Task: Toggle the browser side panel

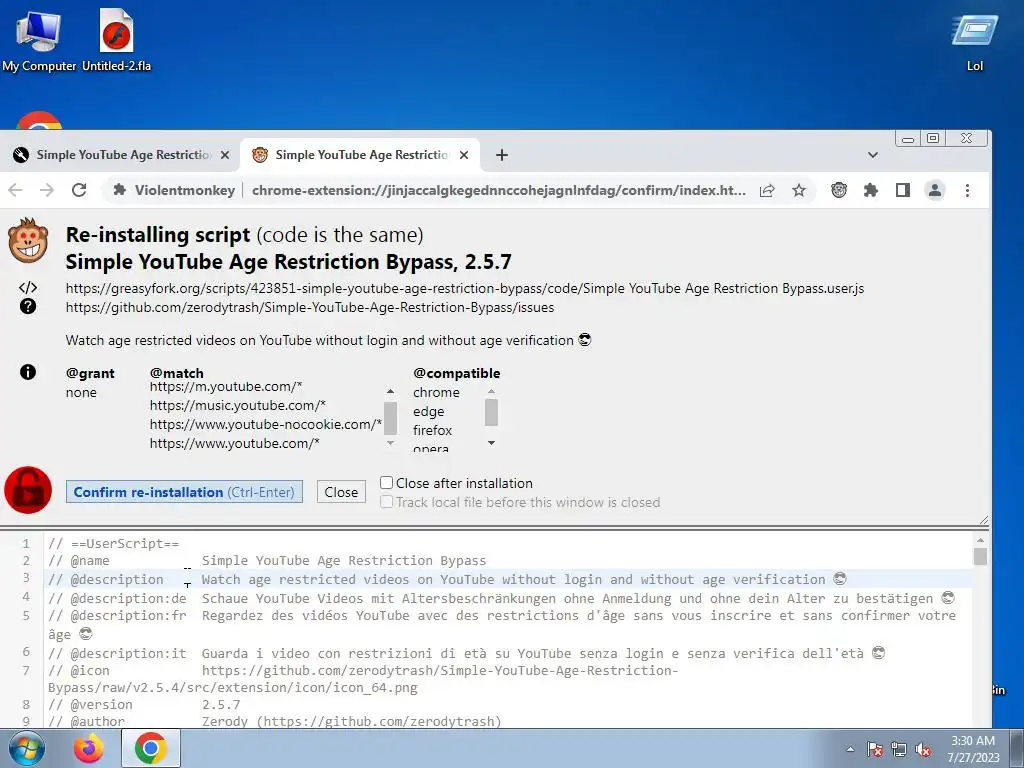Action: click(903, 190)
